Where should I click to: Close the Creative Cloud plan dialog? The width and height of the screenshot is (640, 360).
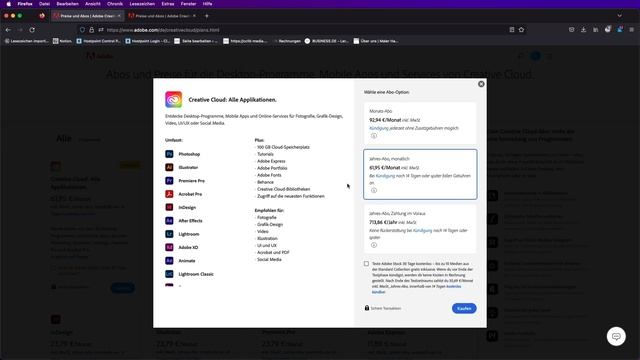click(x=481, y=84)
